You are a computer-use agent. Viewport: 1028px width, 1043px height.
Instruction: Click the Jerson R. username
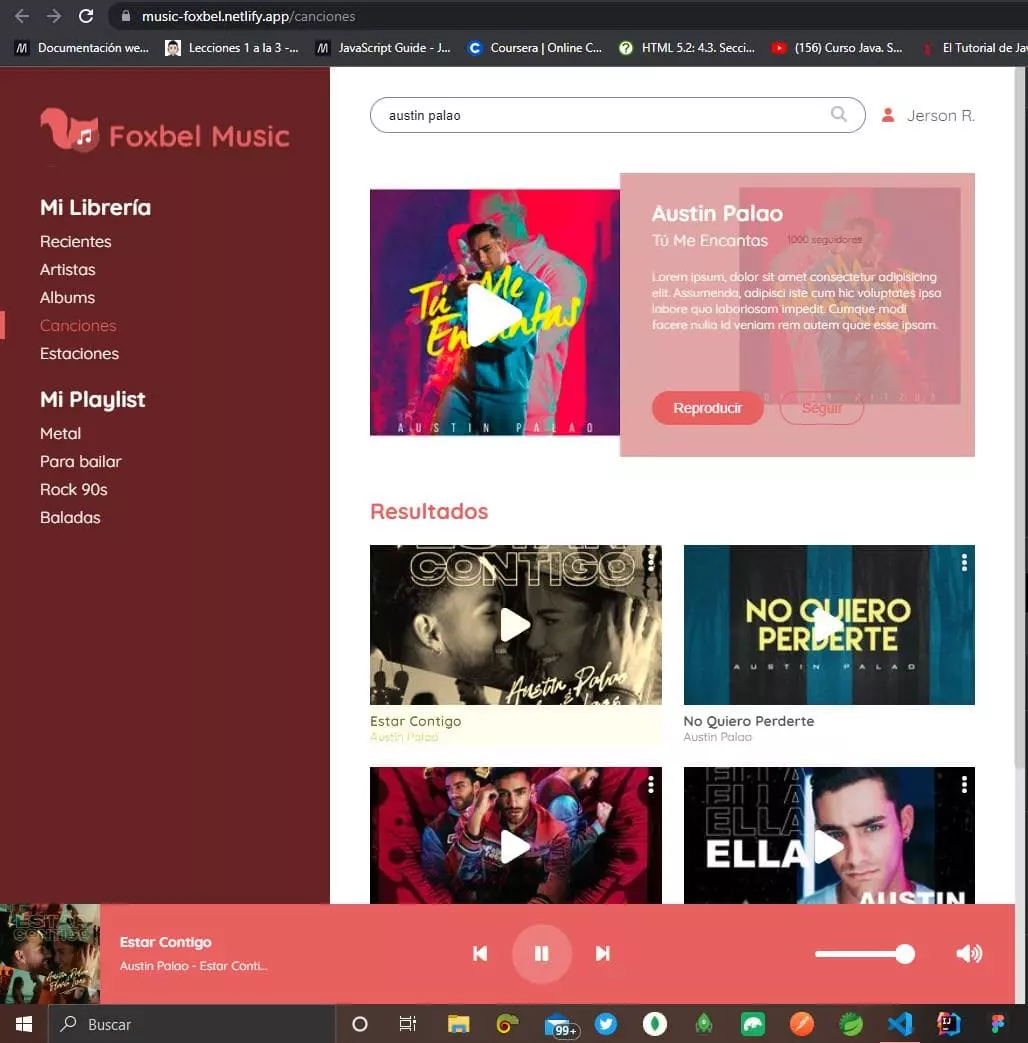point(941,116)
